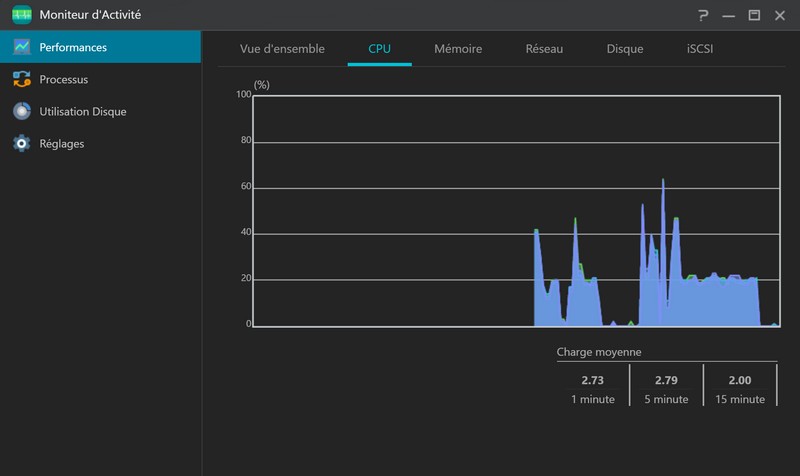Click the Moniteur d'Activité app icon
This screenshot has height=476, width=800.
point(21,15)
